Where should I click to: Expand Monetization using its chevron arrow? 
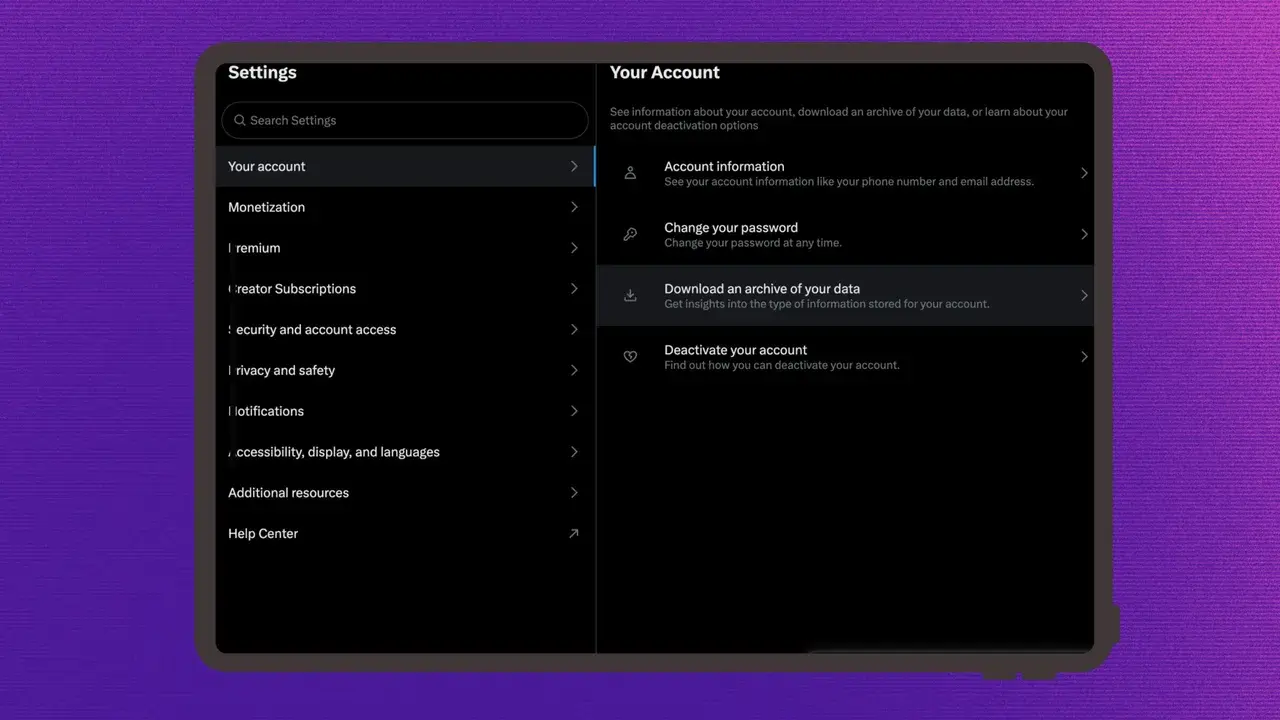pos(574,207)
